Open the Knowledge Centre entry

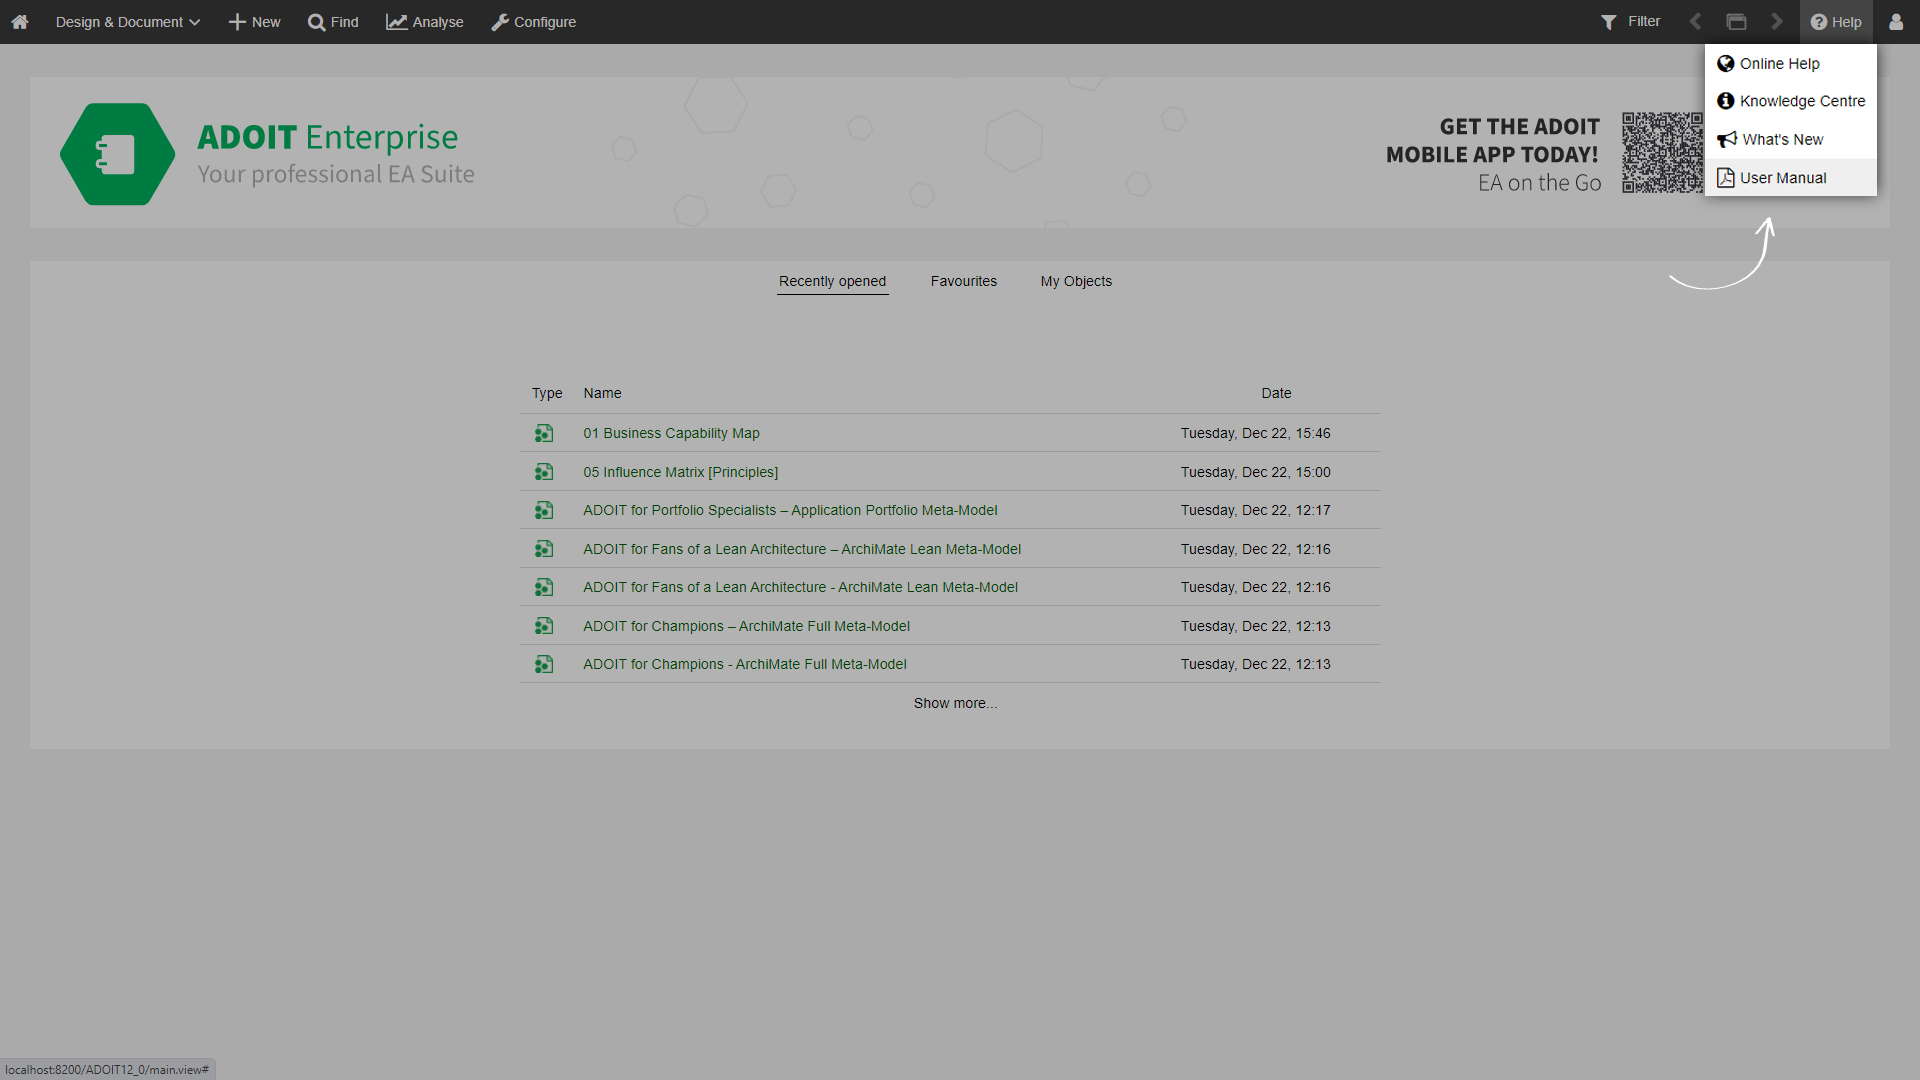1790,101
